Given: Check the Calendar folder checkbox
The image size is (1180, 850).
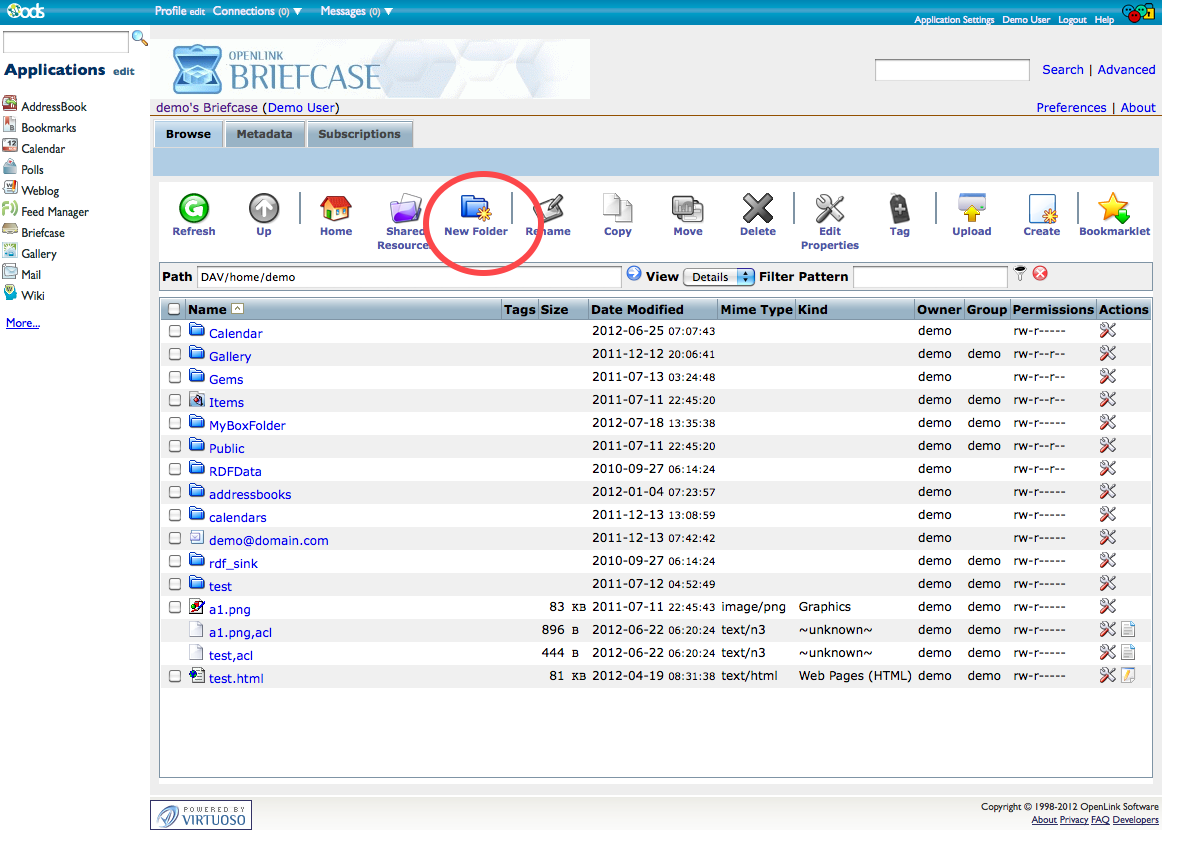Looking at the screenshot, I should coord(175,331).
